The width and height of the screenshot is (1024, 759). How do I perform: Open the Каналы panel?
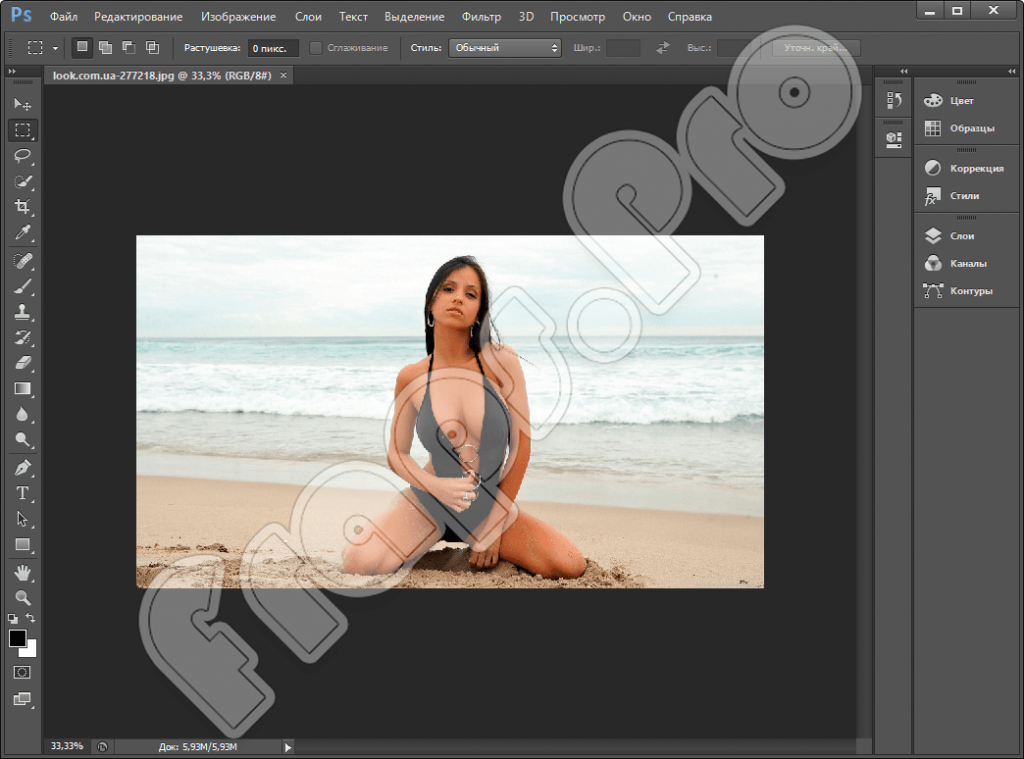[956, 263]
